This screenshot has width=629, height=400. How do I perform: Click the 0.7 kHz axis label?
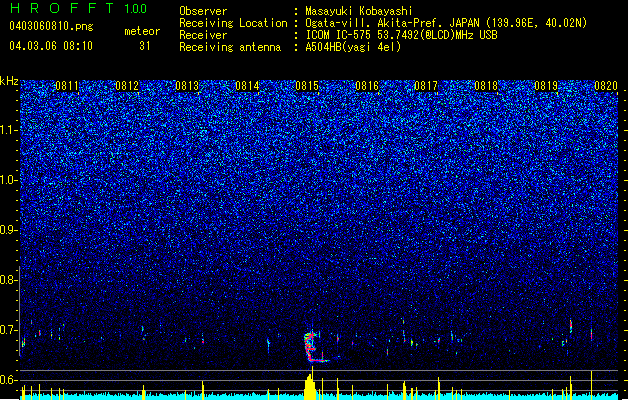(9, 330)
